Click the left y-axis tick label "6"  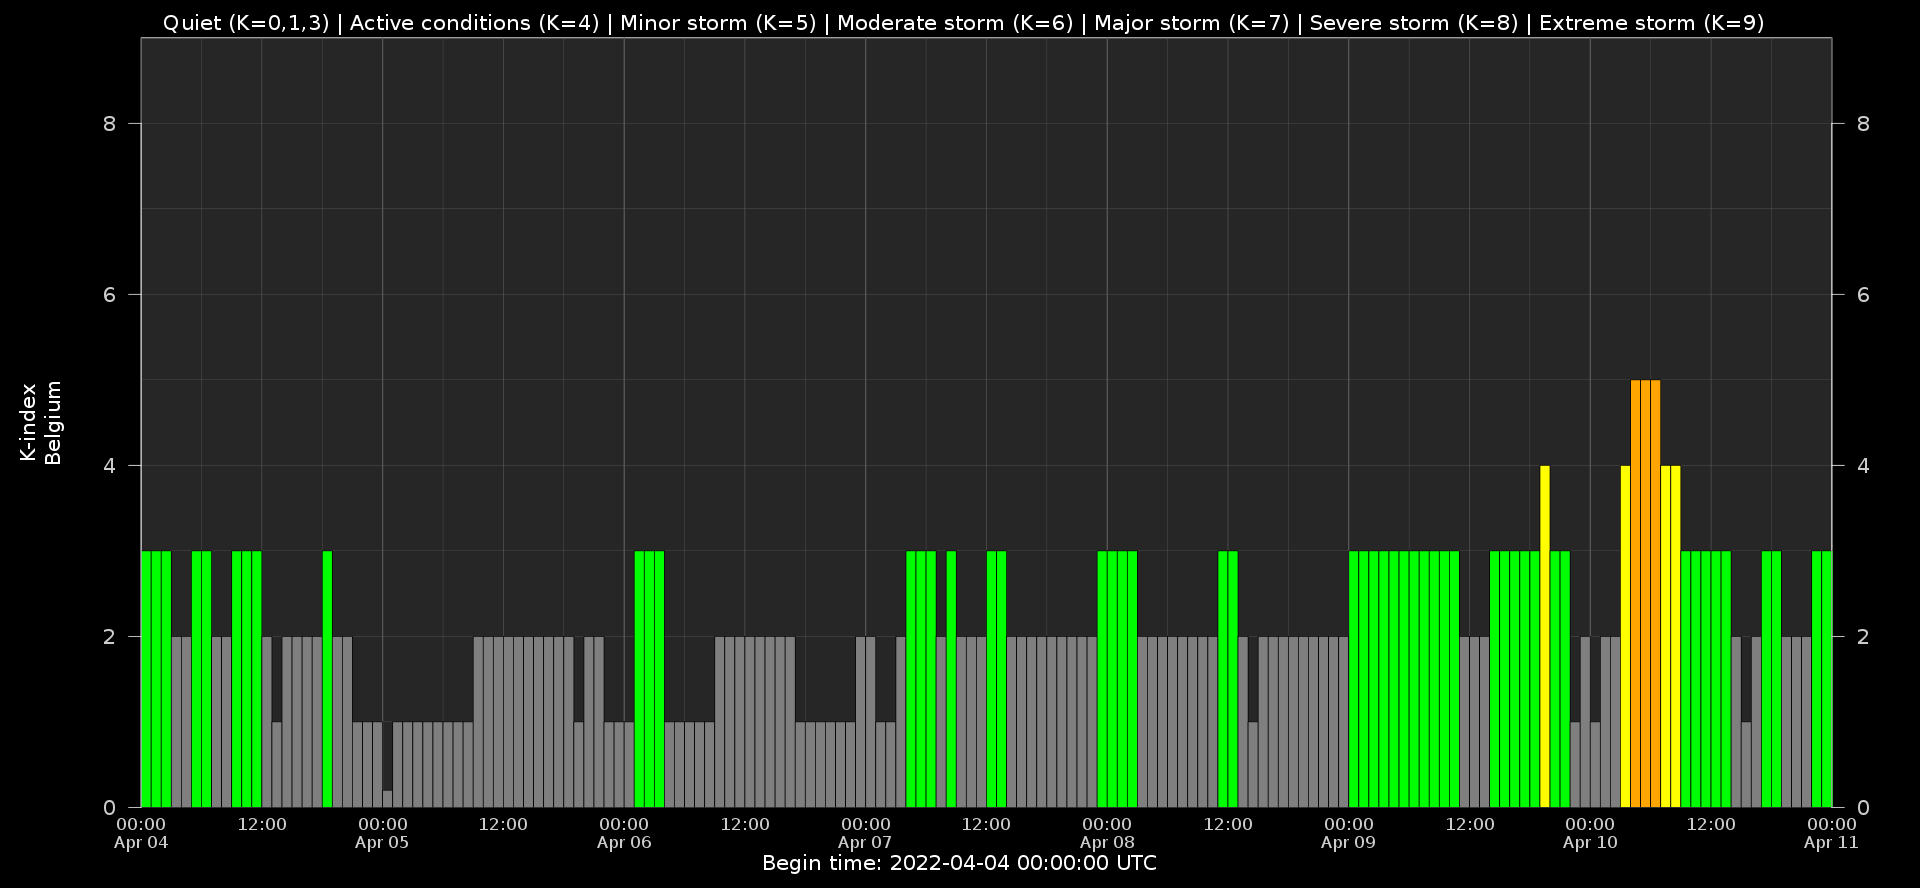110,295
